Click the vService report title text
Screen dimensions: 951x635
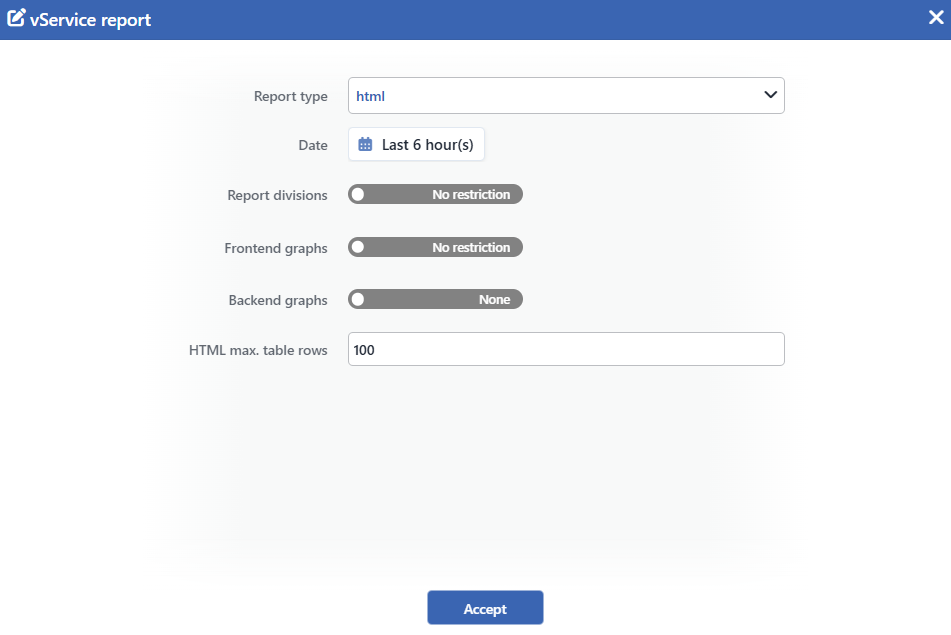90,20
